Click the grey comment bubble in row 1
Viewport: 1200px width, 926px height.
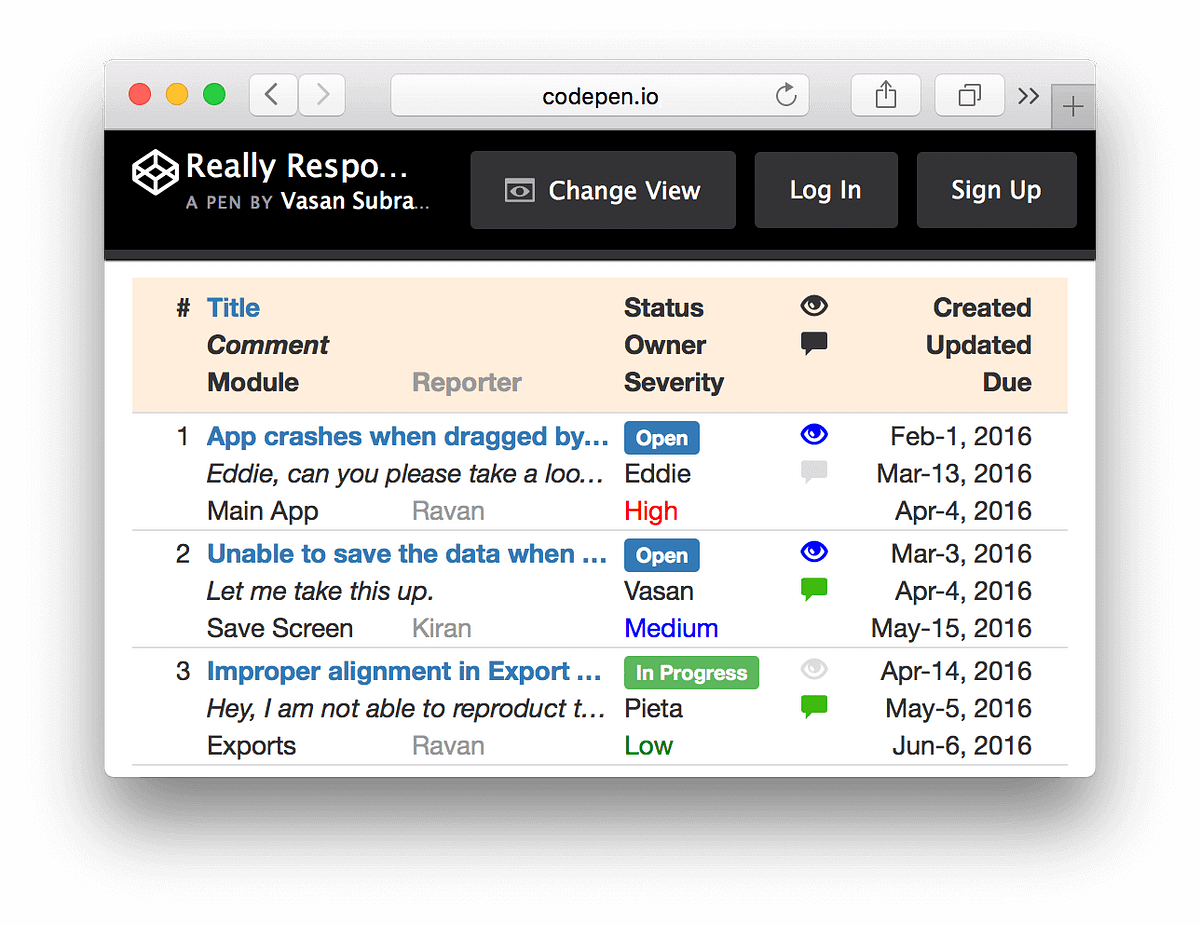(x=814, y=472)
